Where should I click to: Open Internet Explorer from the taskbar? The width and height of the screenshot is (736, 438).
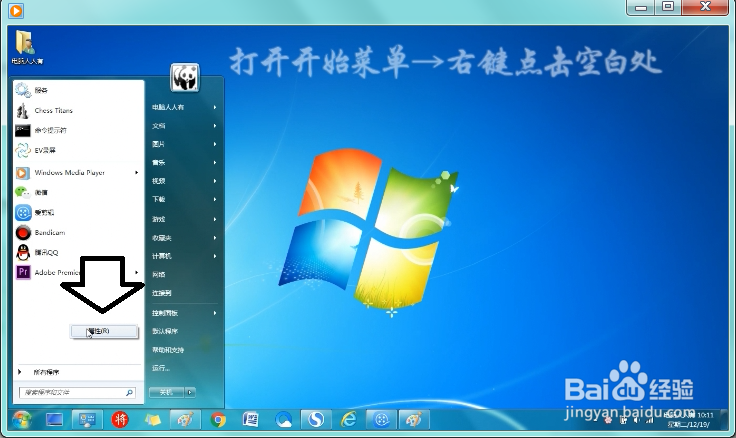click(x=349, y=419)
